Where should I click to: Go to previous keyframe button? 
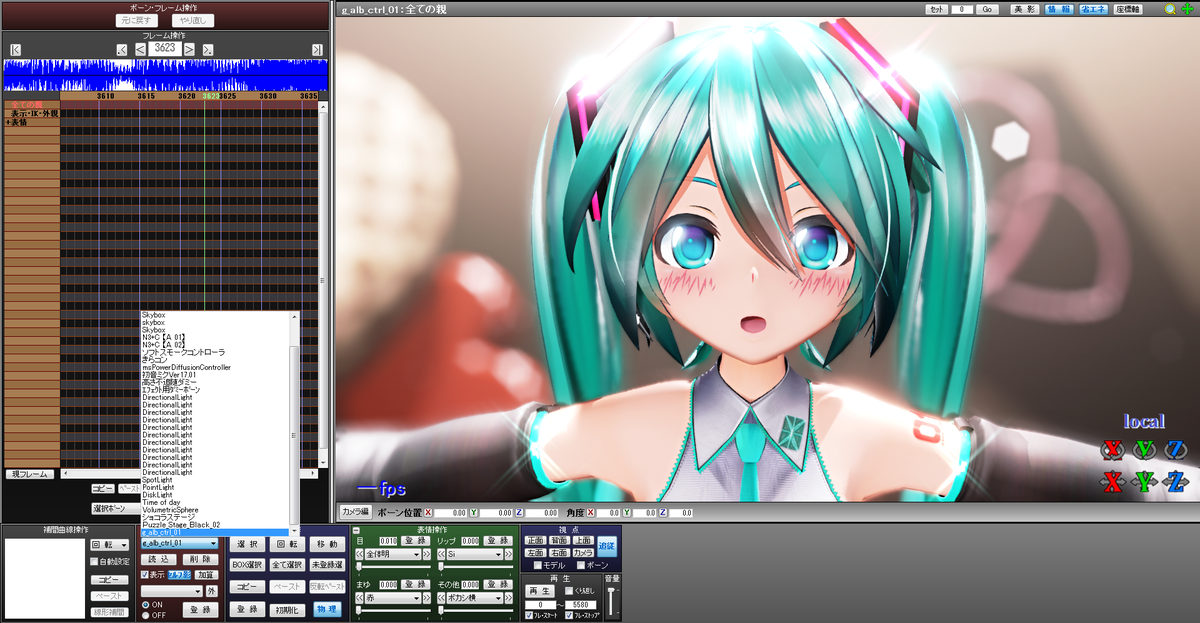pyautogui.click(x=122, y=49)
